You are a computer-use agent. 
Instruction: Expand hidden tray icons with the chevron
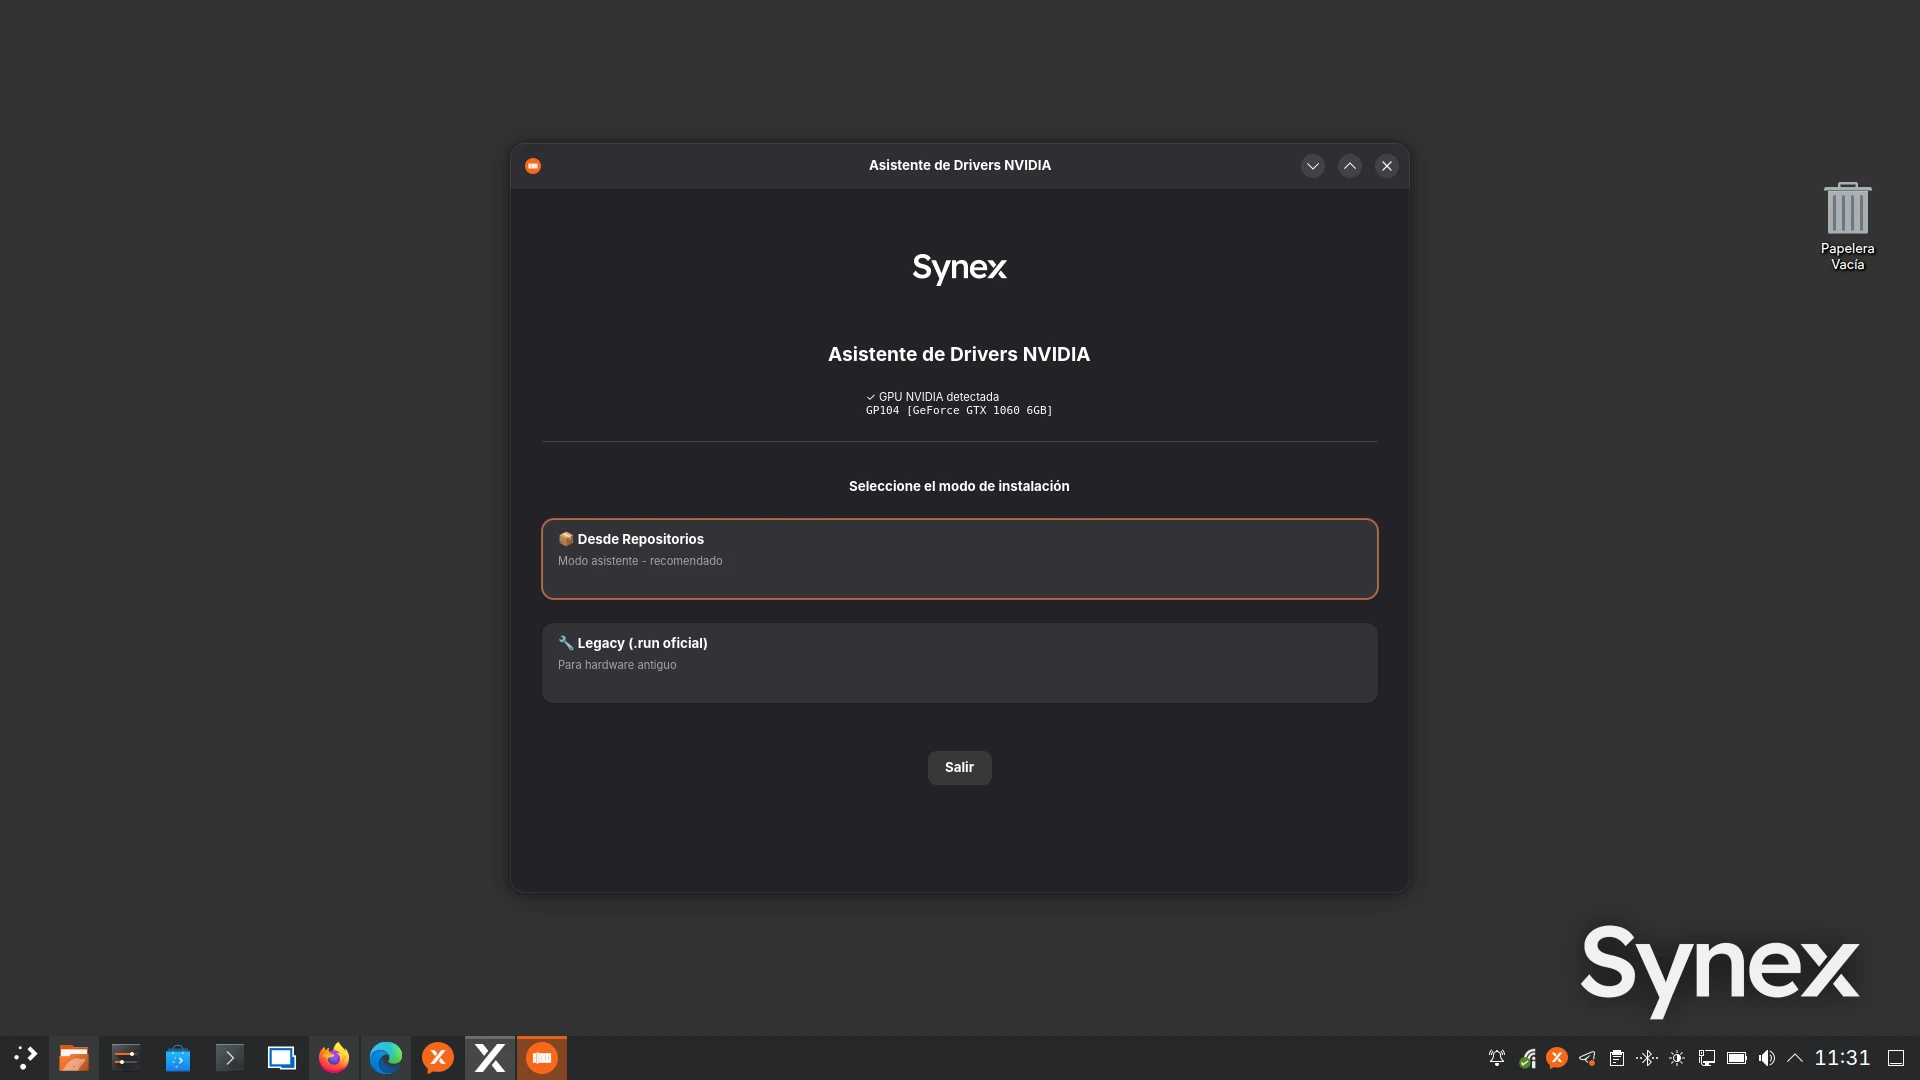(1795, 1057)
